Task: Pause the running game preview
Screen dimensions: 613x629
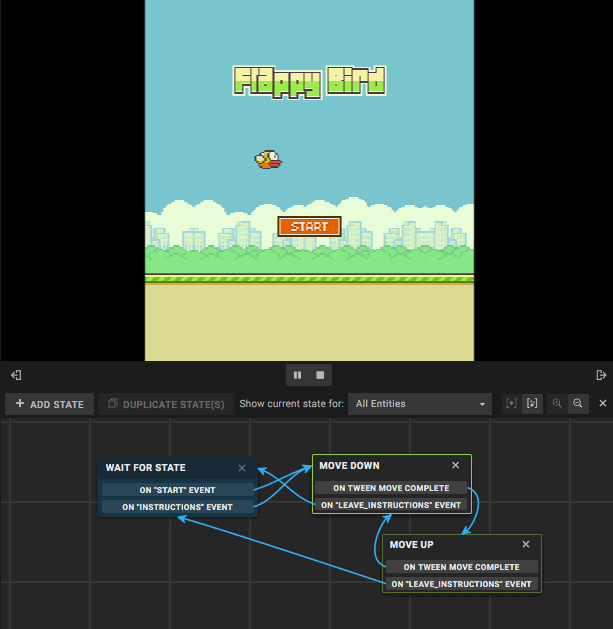Action: tap(297, 375)
